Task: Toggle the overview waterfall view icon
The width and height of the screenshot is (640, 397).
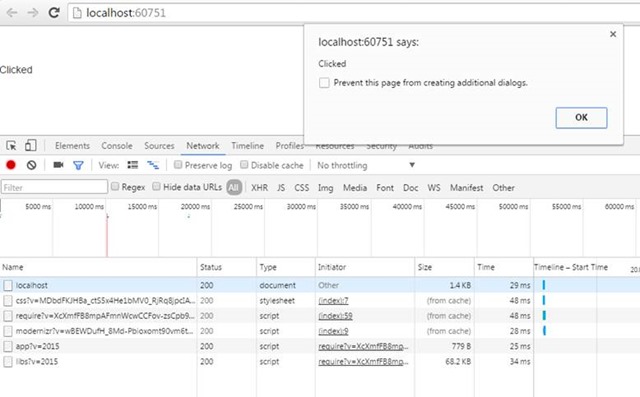Action: [153, 165]
